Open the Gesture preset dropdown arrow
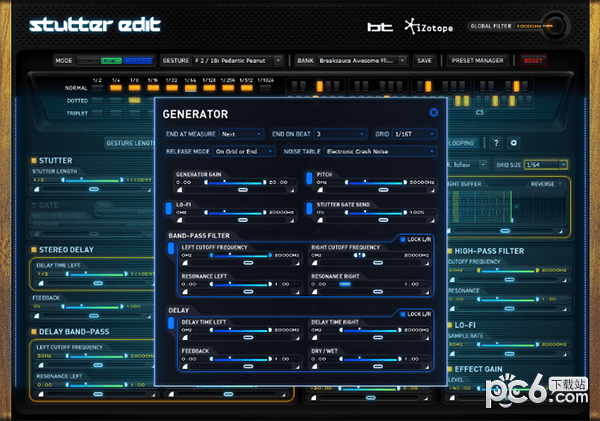 [279, 60]
